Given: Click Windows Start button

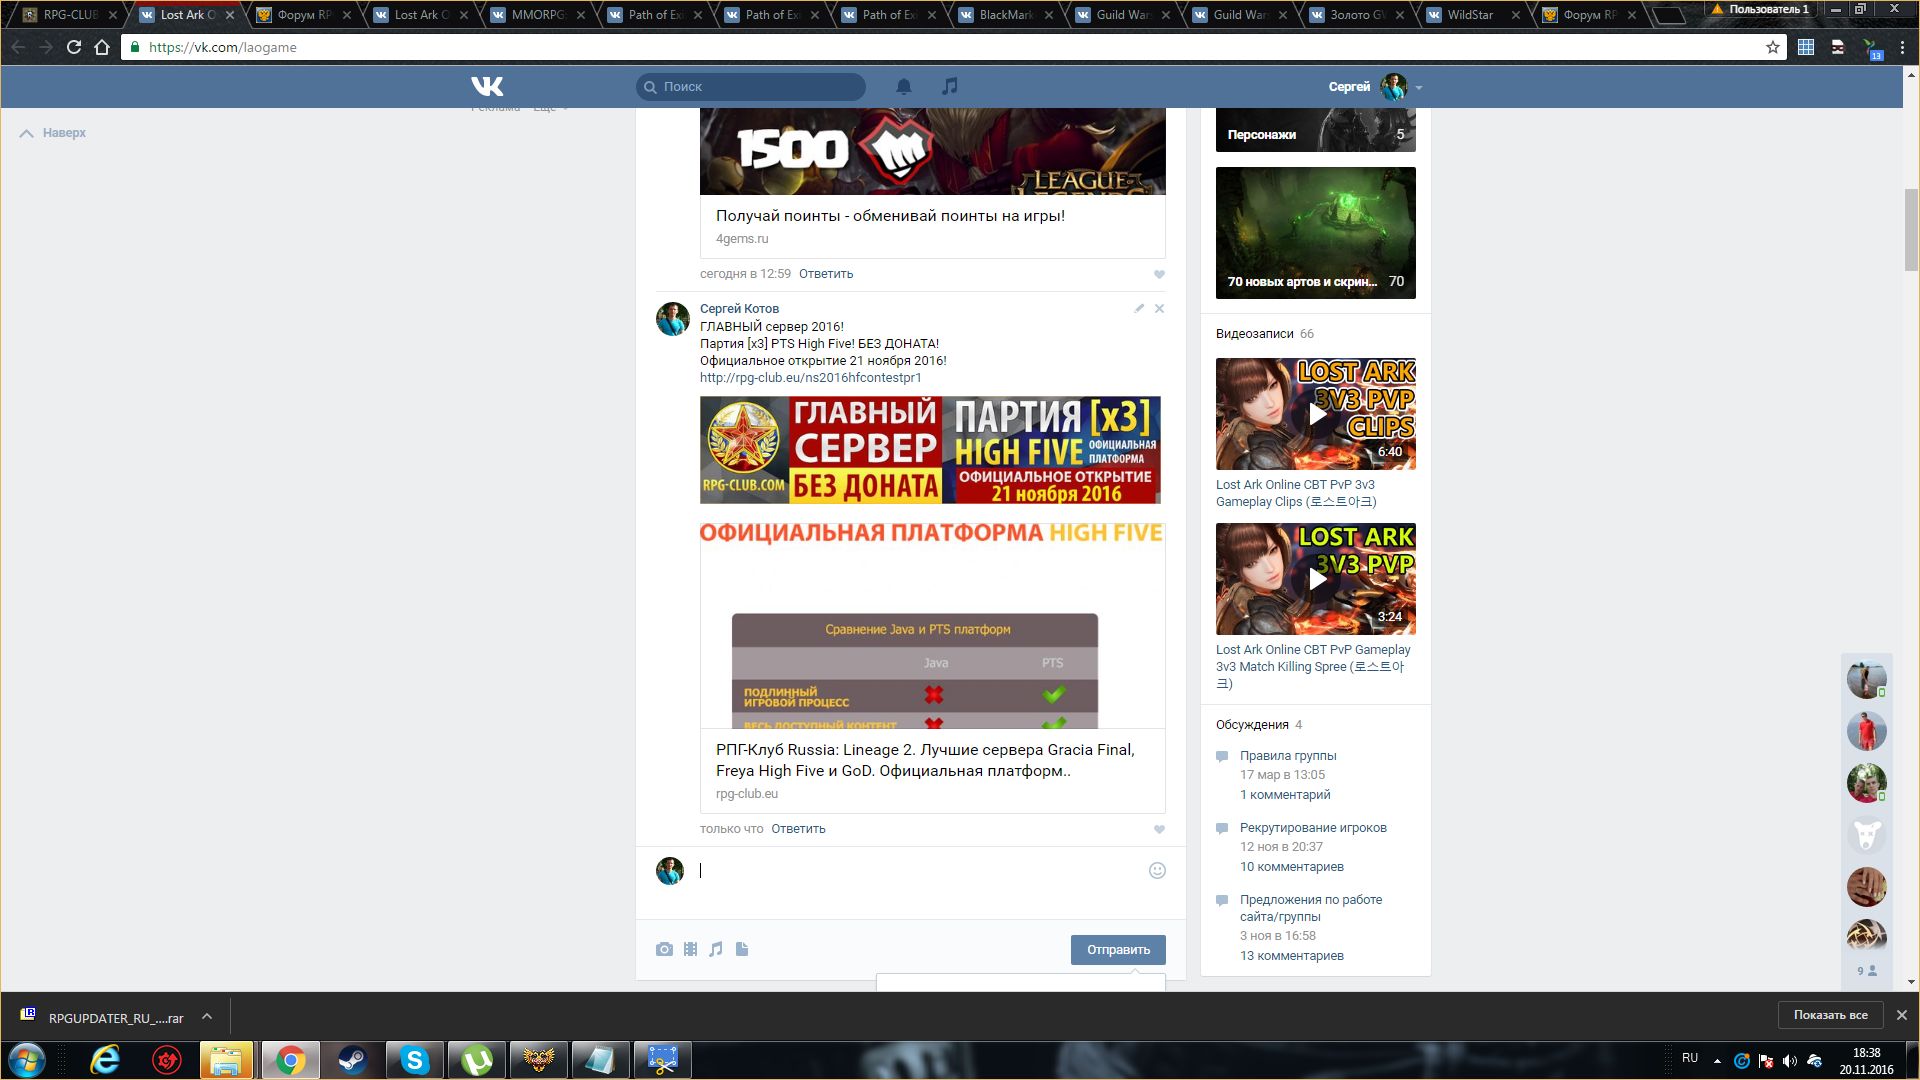Looking at the screenshot, I should tap(26, 1060).
